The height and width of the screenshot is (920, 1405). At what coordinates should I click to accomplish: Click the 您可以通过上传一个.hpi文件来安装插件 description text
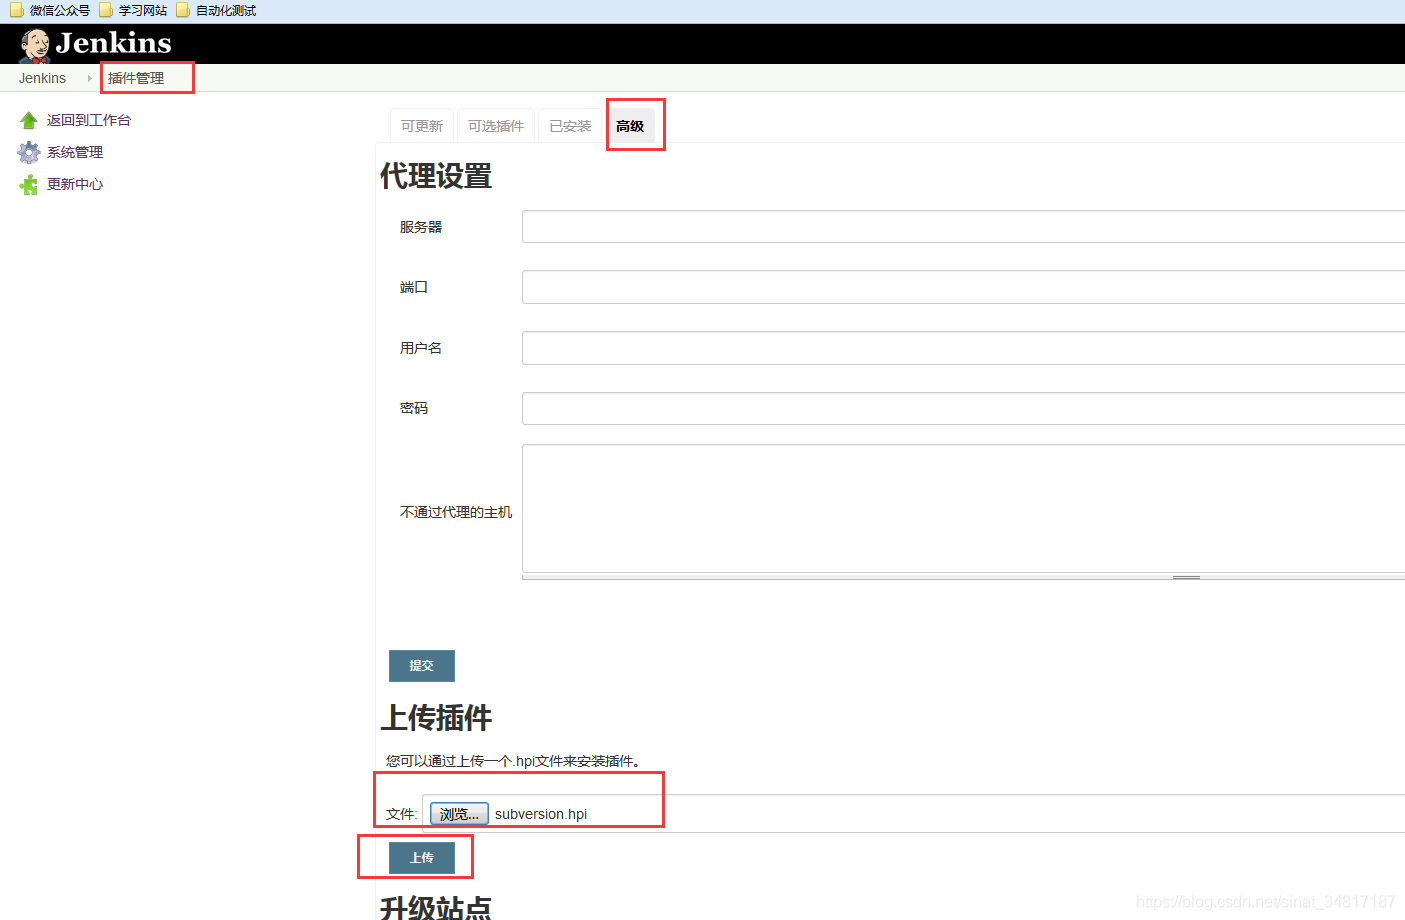513,761
